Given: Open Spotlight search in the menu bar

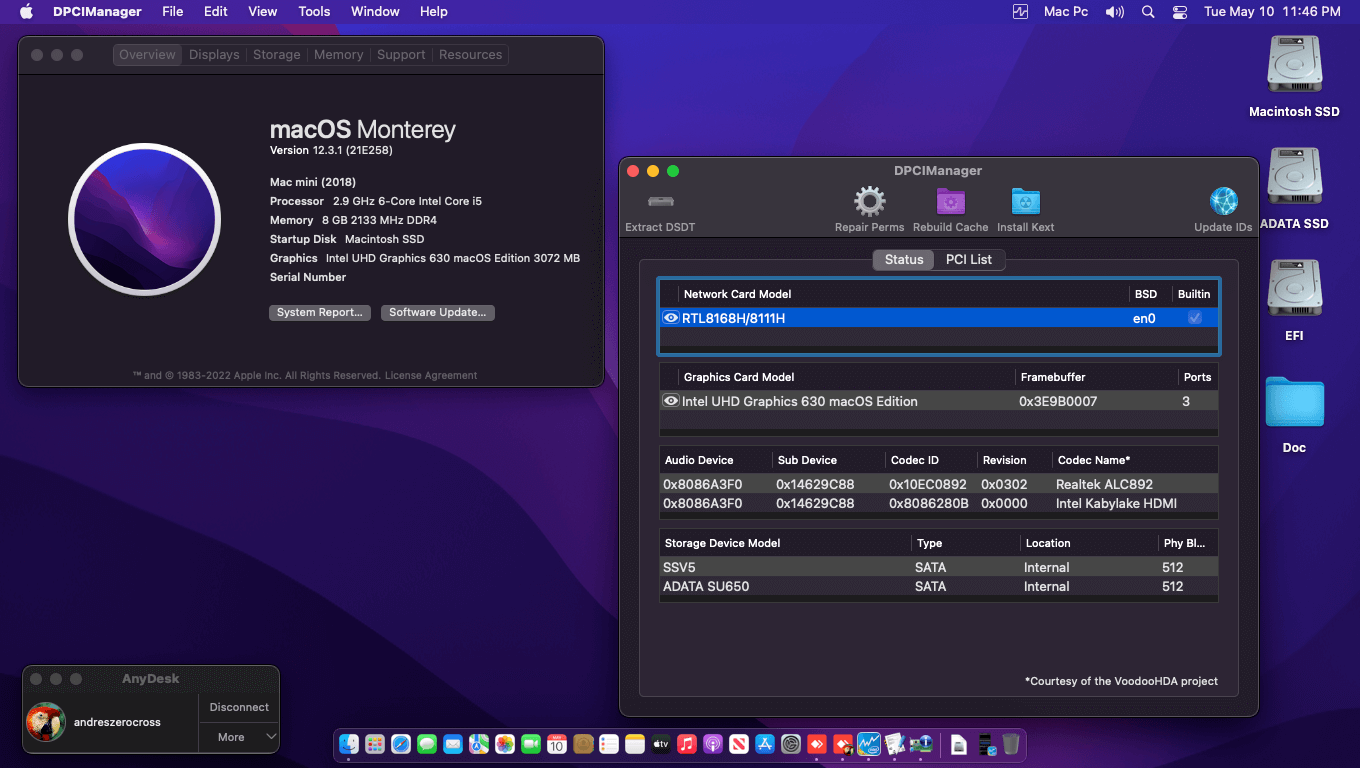Looking at the screenshot, I should pyautogui.click(x=1147, y=11).
